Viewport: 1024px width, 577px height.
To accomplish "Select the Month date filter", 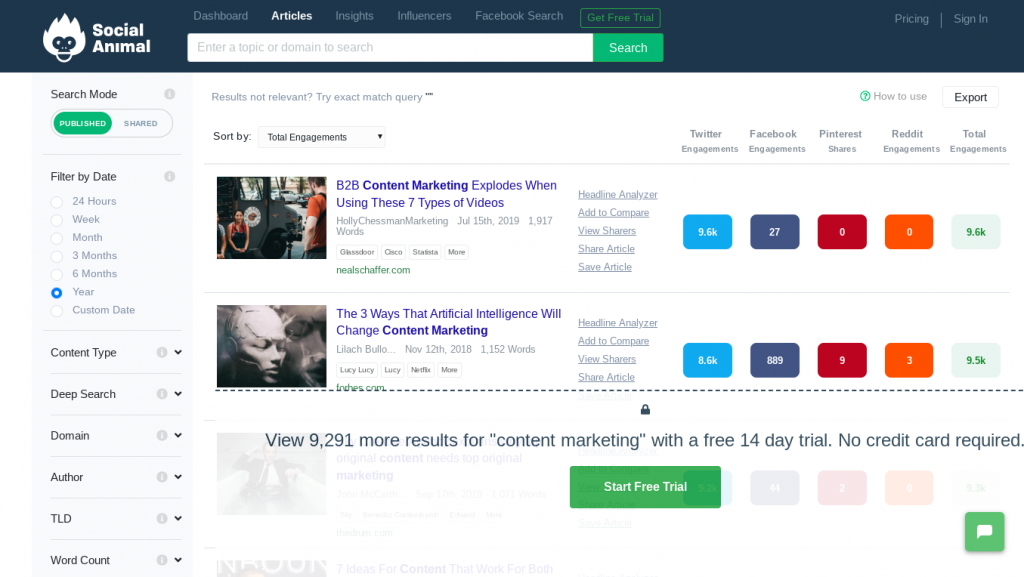I will pyautogui.click(x=57, y=238).
